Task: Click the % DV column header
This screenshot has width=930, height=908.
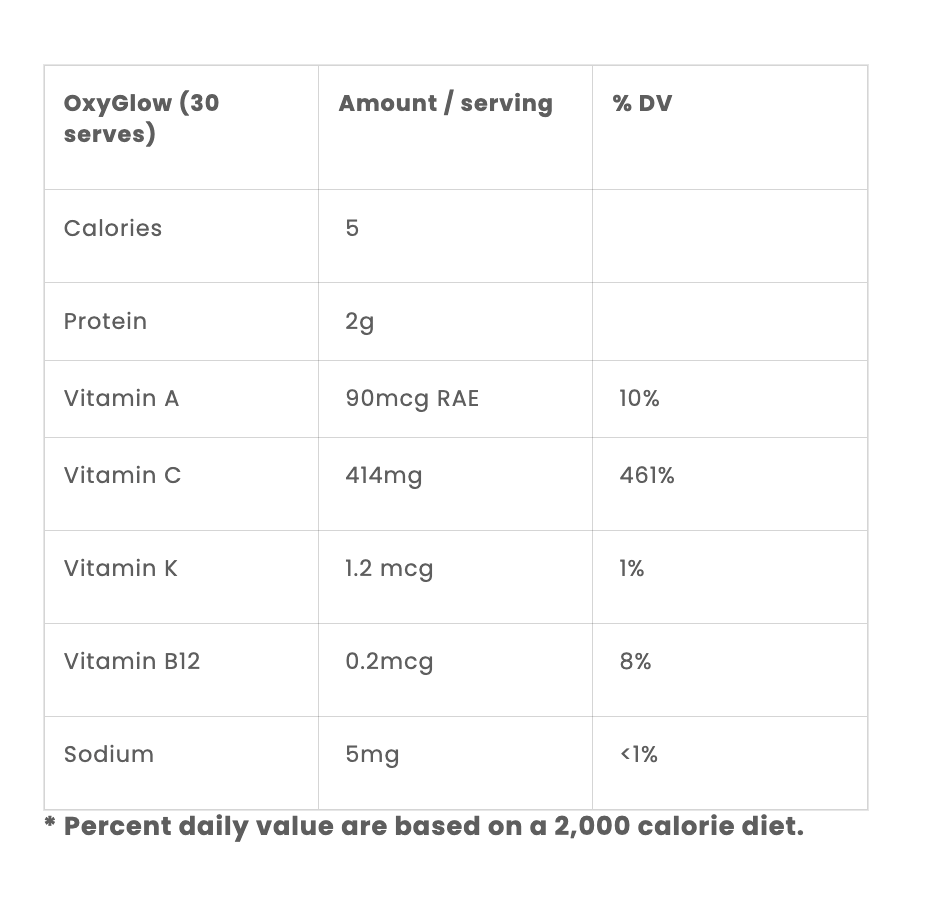Action: click(642, 103)
